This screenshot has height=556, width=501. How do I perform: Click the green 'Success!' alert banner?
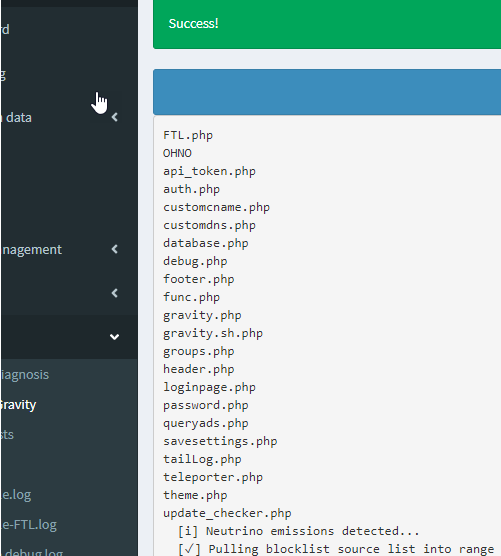pyautogui.click(x=327, y=24)
